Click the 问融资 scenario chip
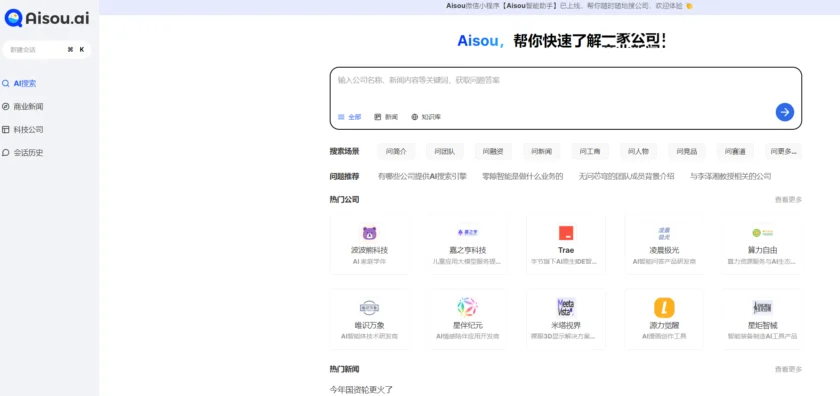The image size is (840, 396). click(493, 152)
